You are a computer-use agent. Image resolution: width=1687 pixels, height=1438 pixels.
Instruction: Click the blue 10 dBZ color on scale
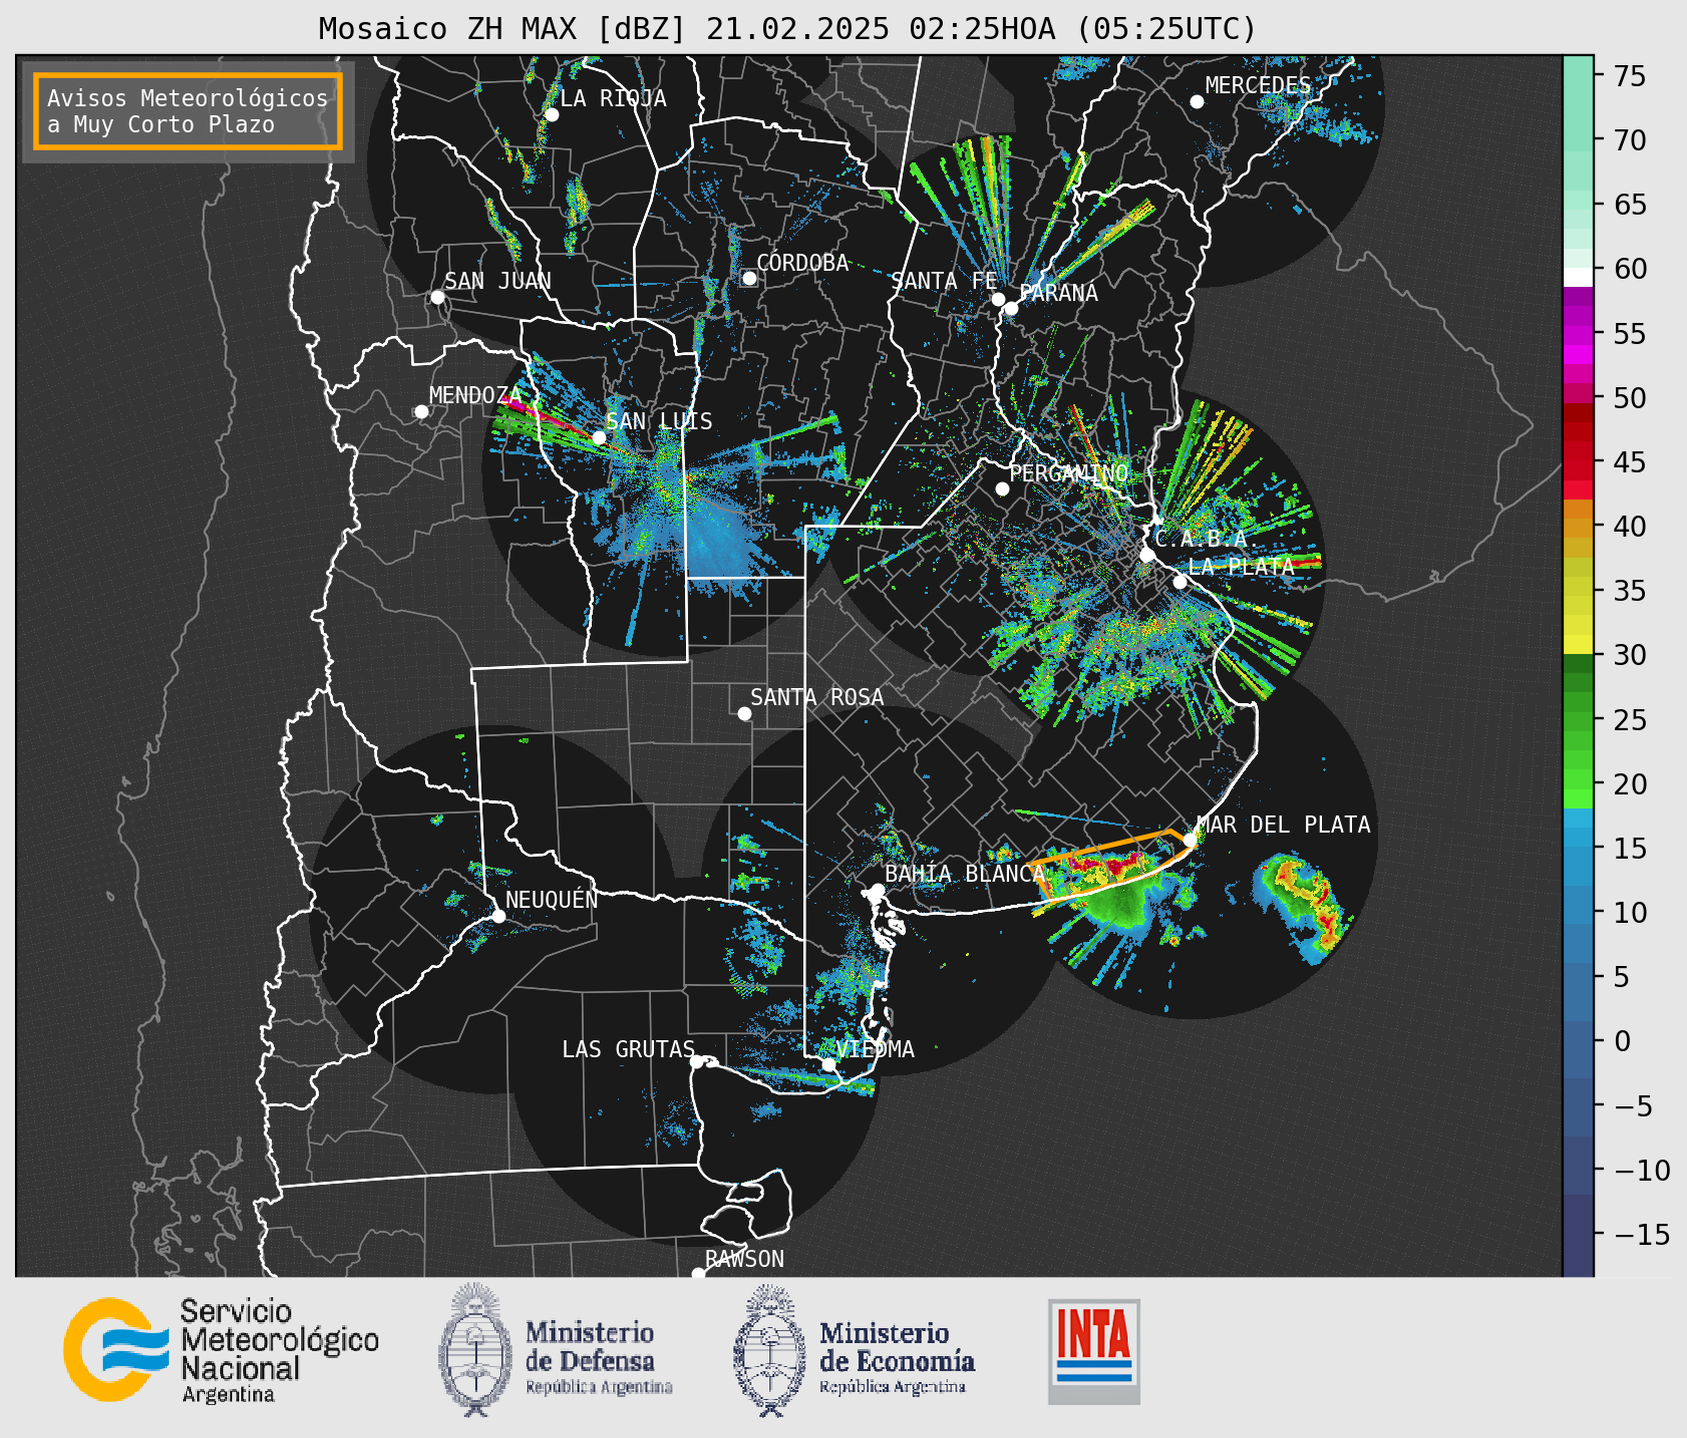pyautogui.click(x=1578, y=913)
